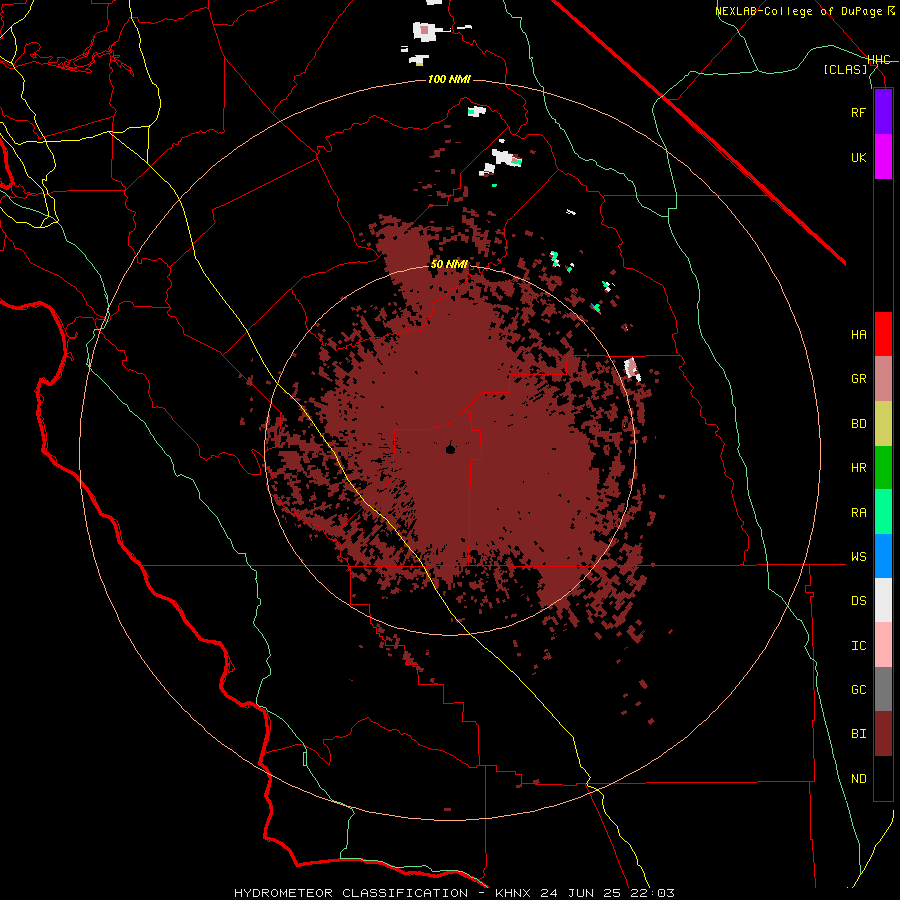The height and width of the screenshot is (900, 900).
Task: Click the HHC product label
Action: pyautogui.click(x=879, y=60)
